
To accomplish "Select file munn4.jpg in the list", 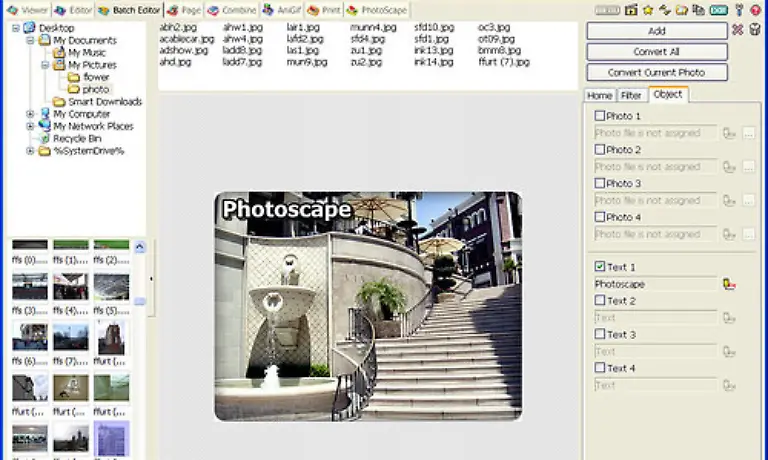I will (x=373, y=27).
